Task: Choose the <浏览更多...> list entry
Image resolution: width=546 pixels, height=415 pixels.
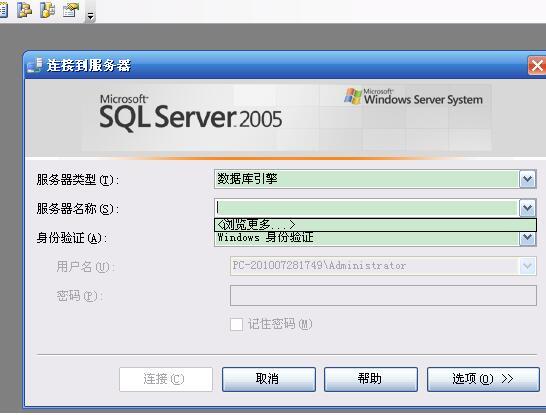Action: point(375,225)
